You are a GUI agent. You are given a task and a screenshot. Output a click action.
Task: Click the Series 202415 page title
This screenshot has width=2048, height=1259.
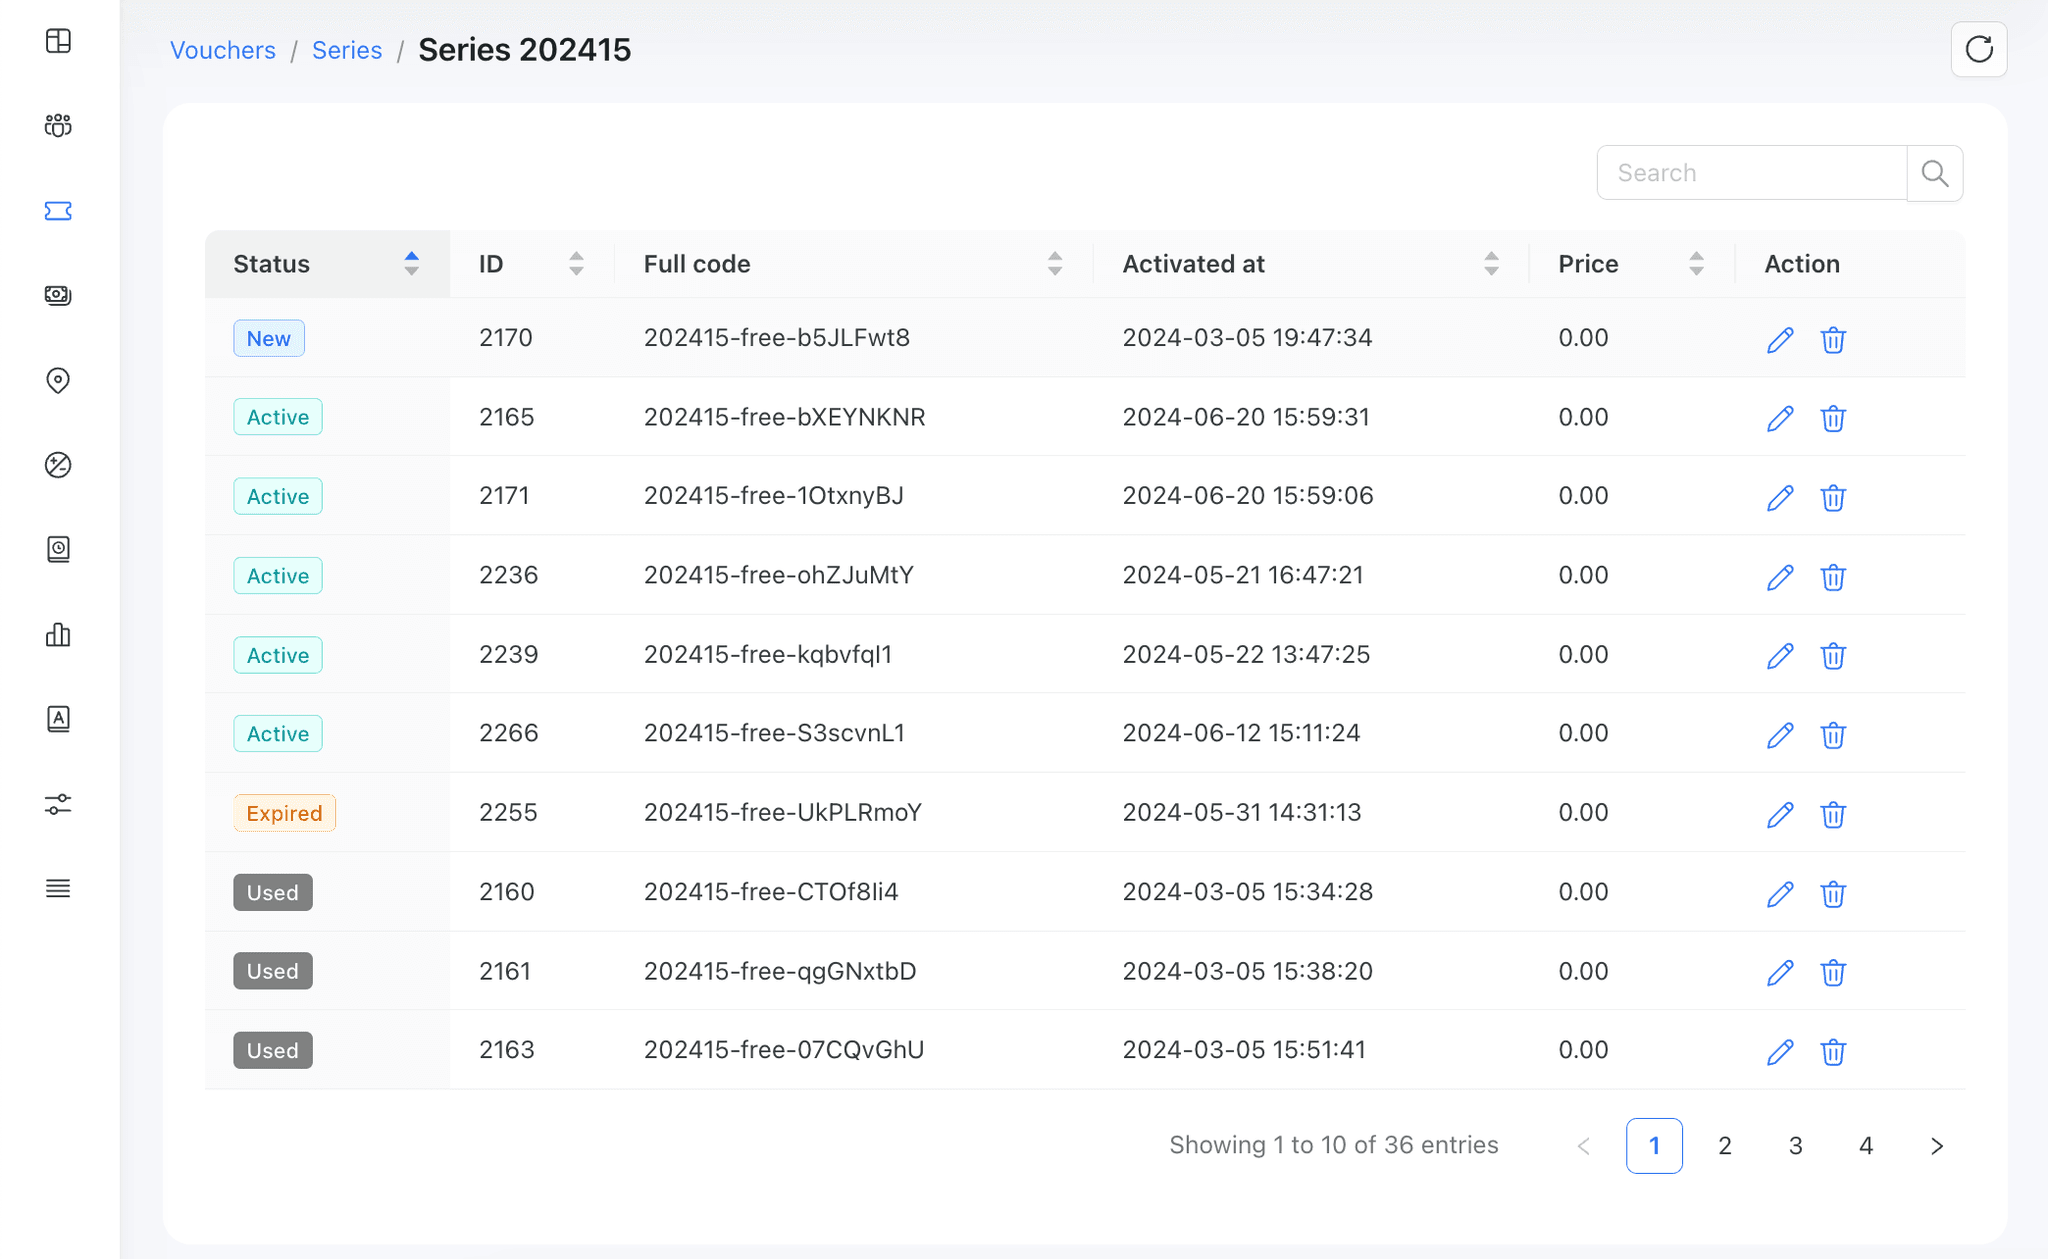(x=525, y=50)
